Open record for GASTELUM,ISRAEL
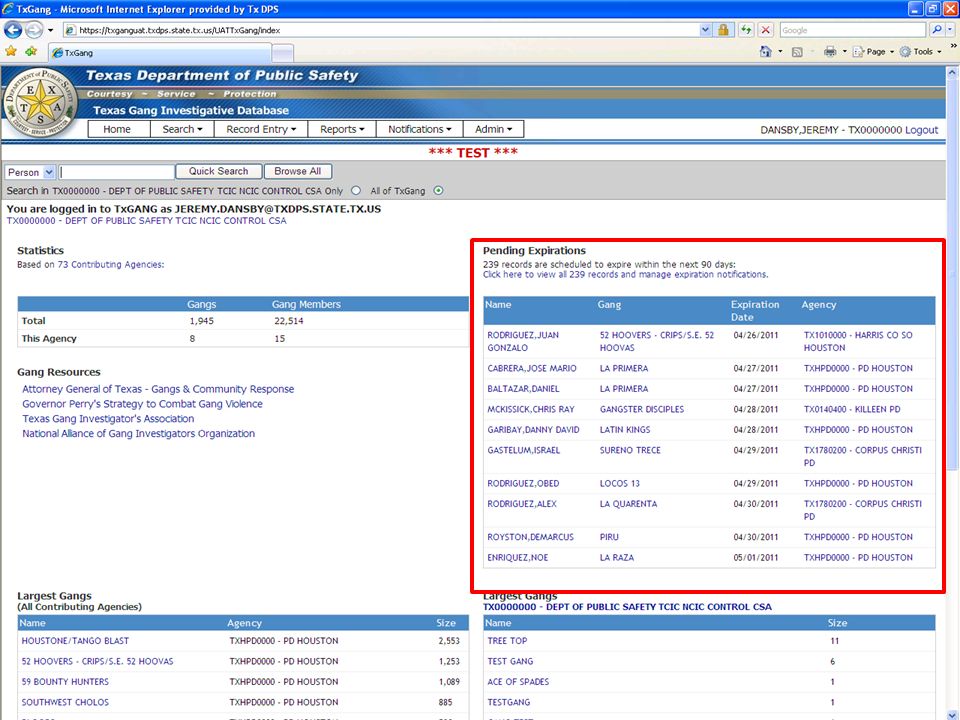The height and width of the screenshot is (720, 960). (x=523, y=451)
